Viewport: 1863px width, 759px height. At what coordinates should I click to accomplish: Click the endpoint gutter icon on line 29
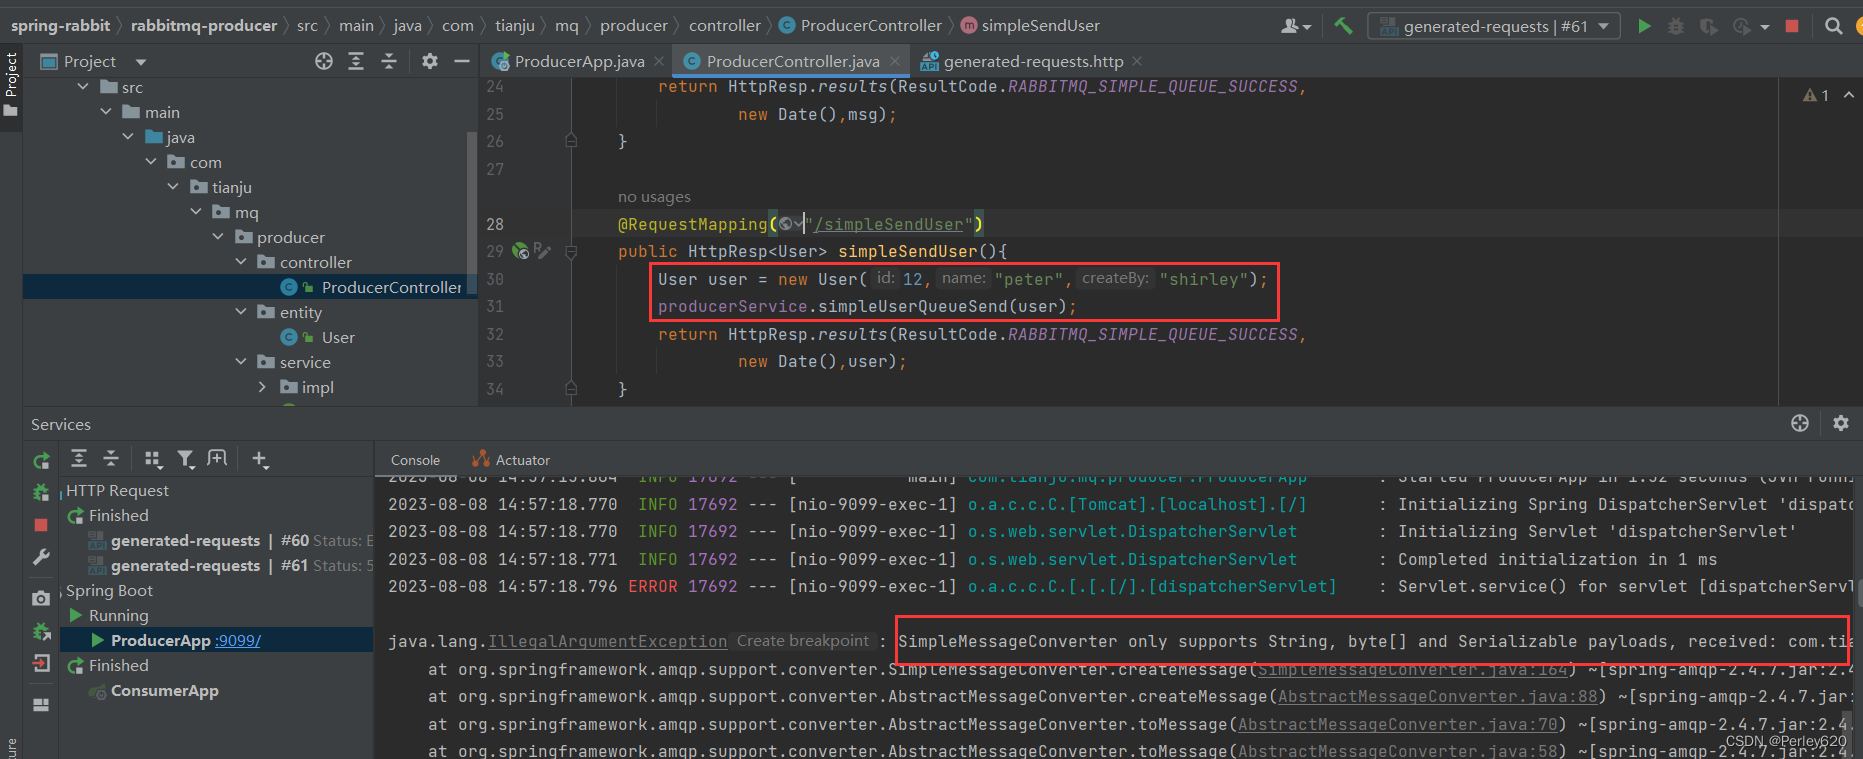click(520, 251)
